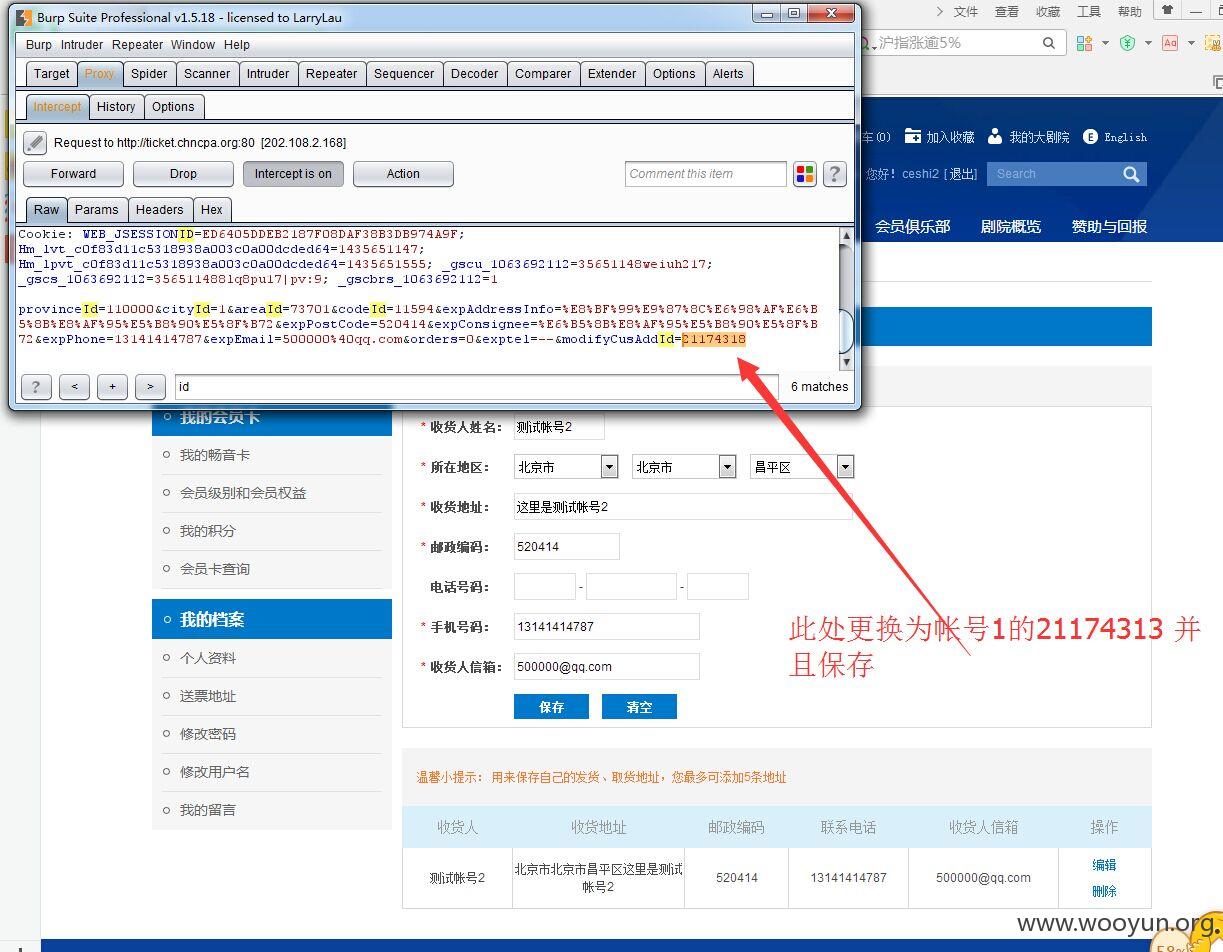Click the 手机号码 mobile number field
This screenshot has height=952, width=1223.
[x=607, y=627]
